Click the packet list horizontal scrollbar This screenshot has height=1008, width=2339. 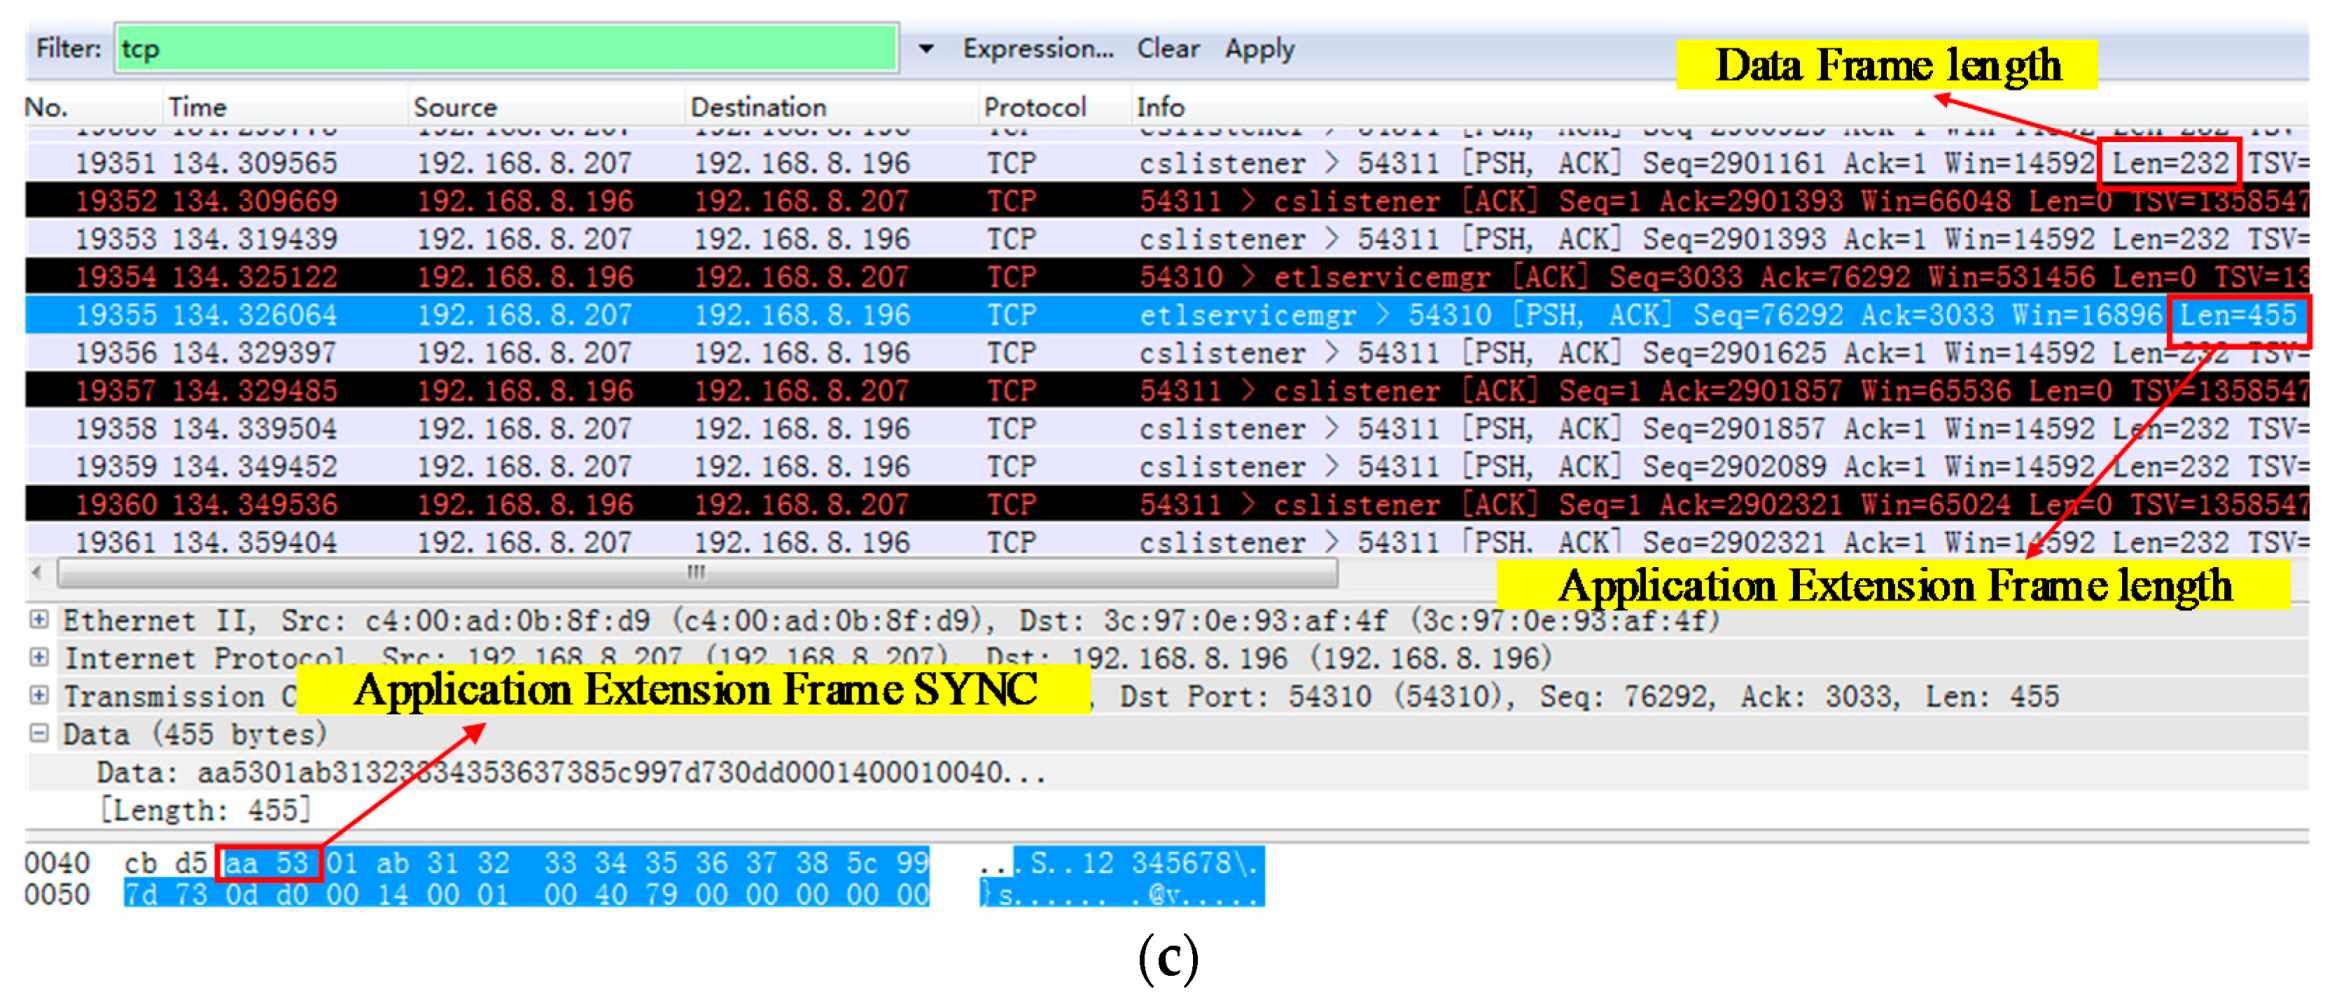[697, 573]
